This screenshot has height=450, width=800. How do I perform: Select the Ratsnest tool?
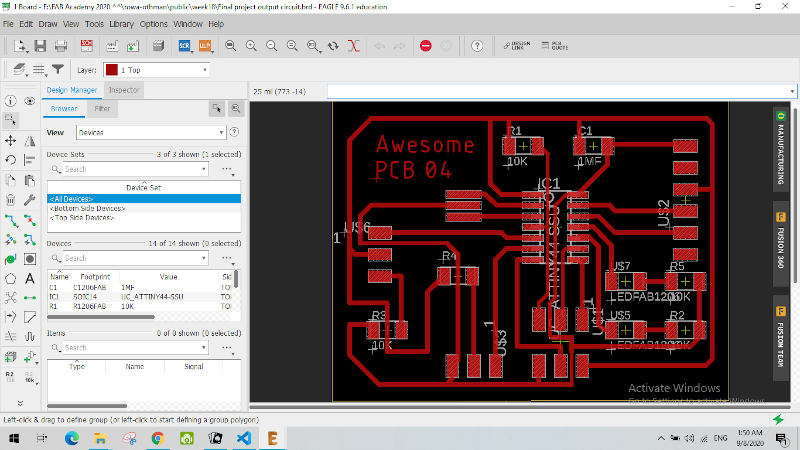(x=10, y=297)
